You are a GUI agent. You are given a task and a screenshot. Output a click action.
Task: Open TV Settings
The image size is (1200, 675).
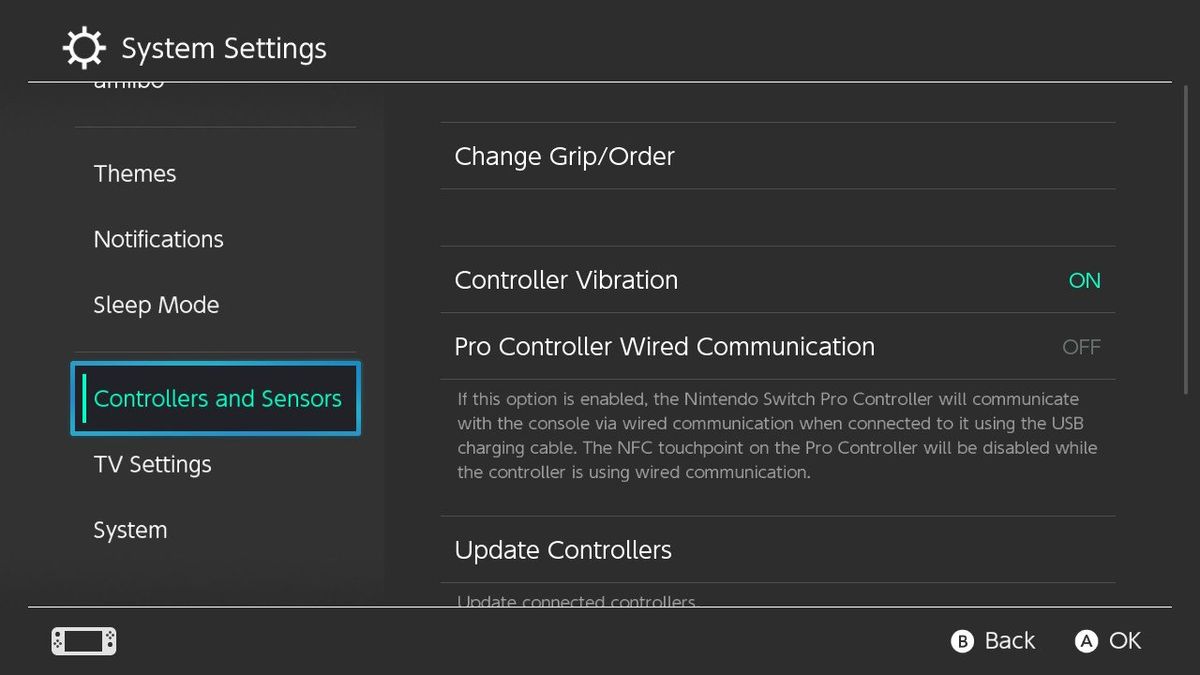point(152,464)
